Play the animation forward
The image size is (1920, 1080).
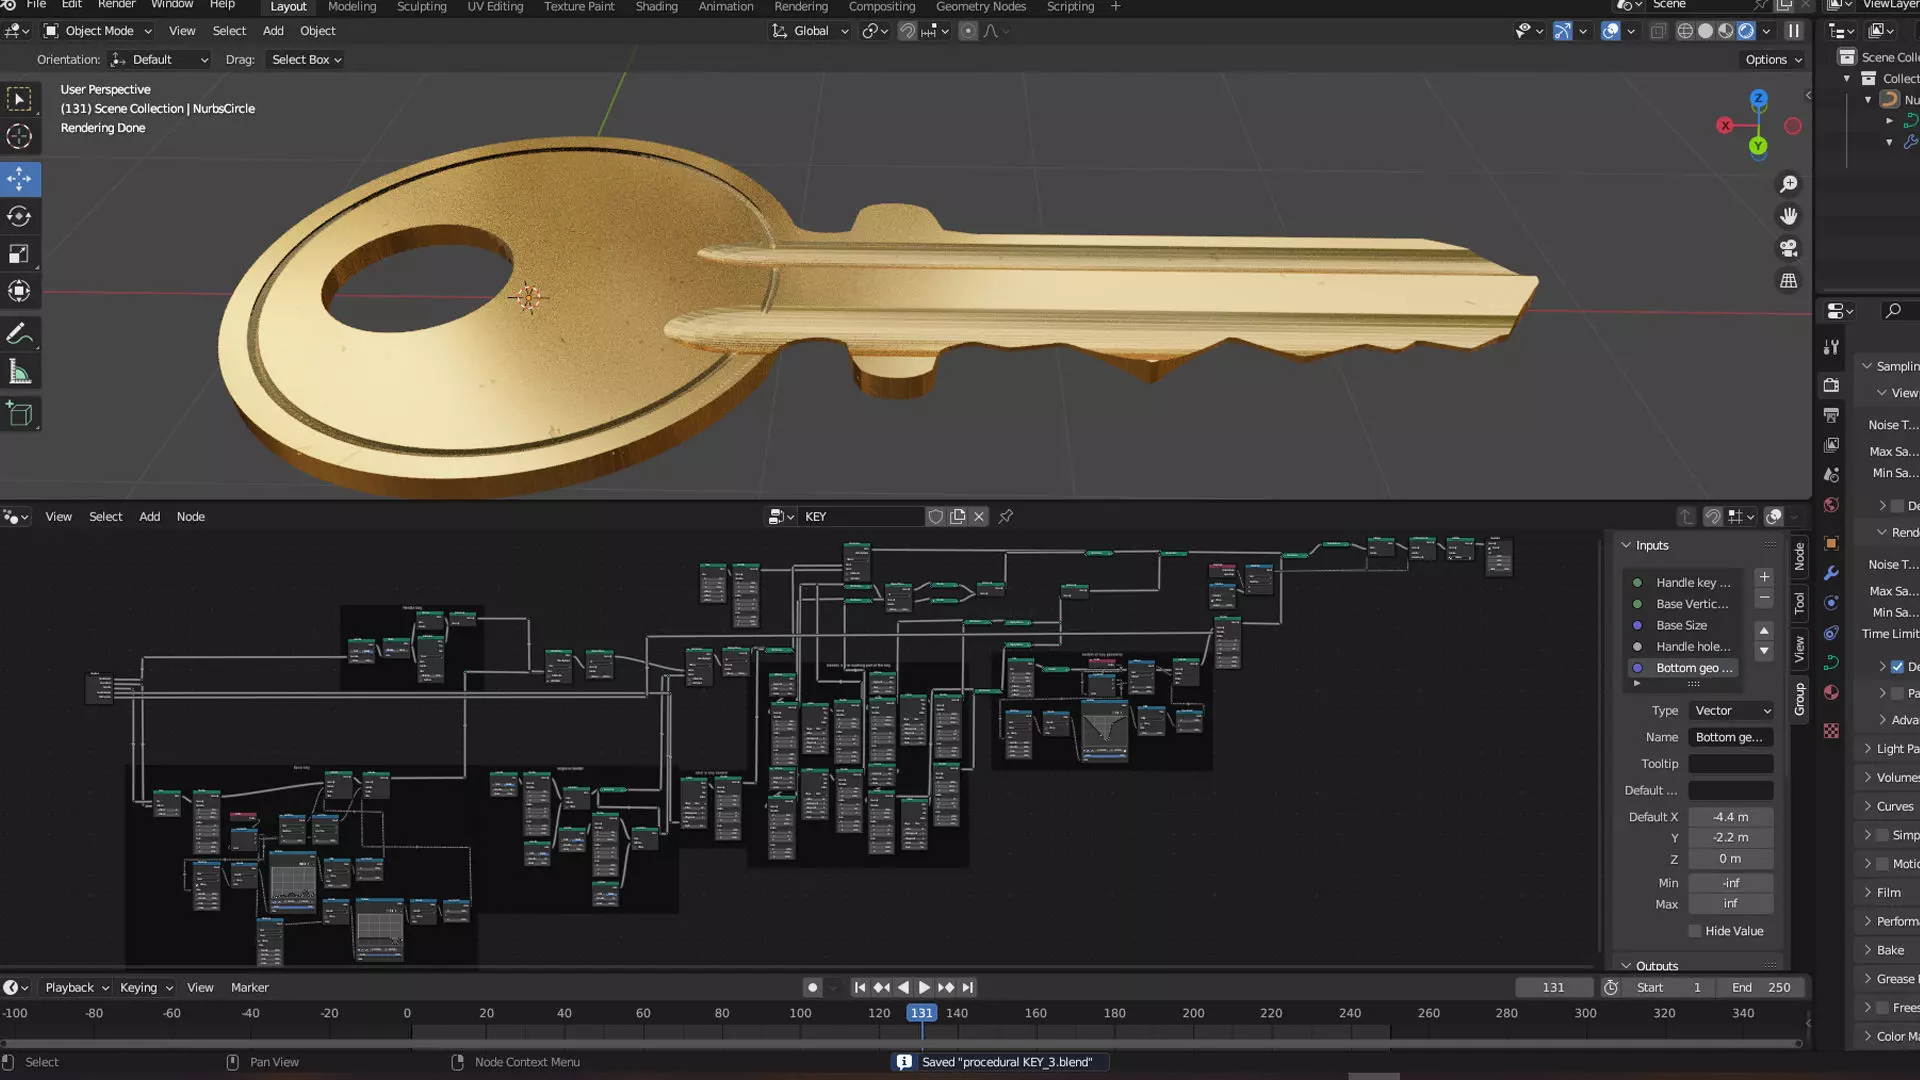[x=924, y=988]
